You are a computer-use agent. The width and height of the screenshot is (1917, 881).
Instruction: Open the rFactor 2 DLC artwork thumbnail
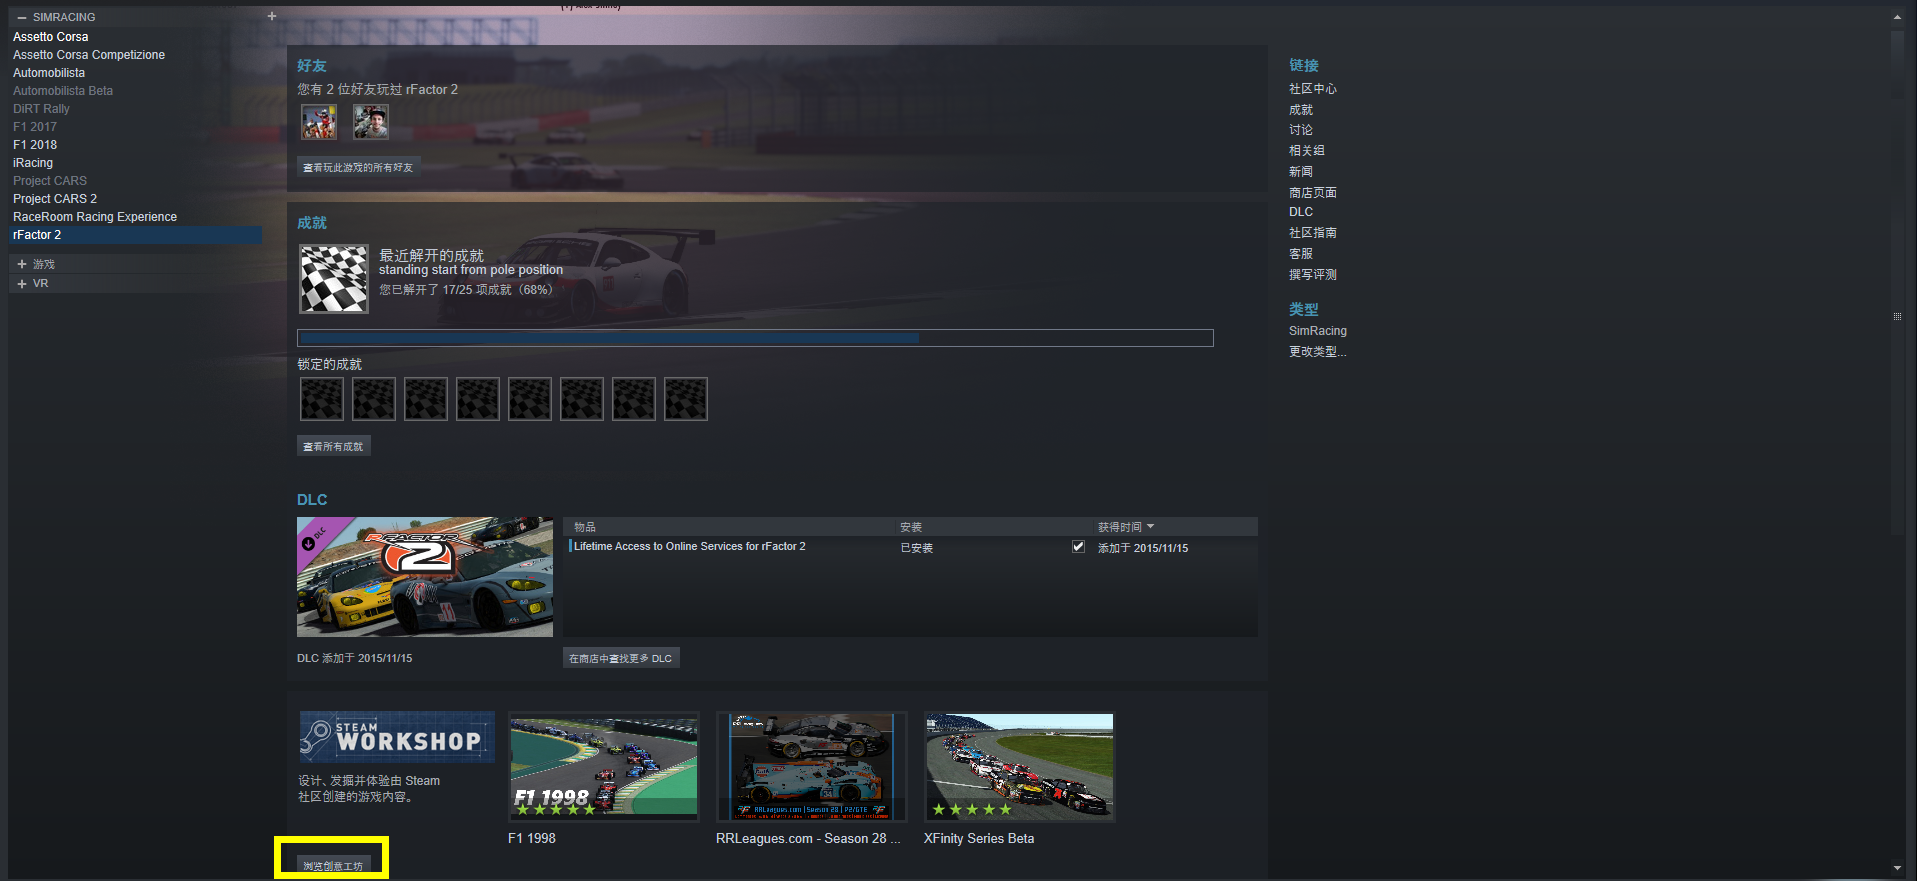pyautogui.click(x=425, y=577)
